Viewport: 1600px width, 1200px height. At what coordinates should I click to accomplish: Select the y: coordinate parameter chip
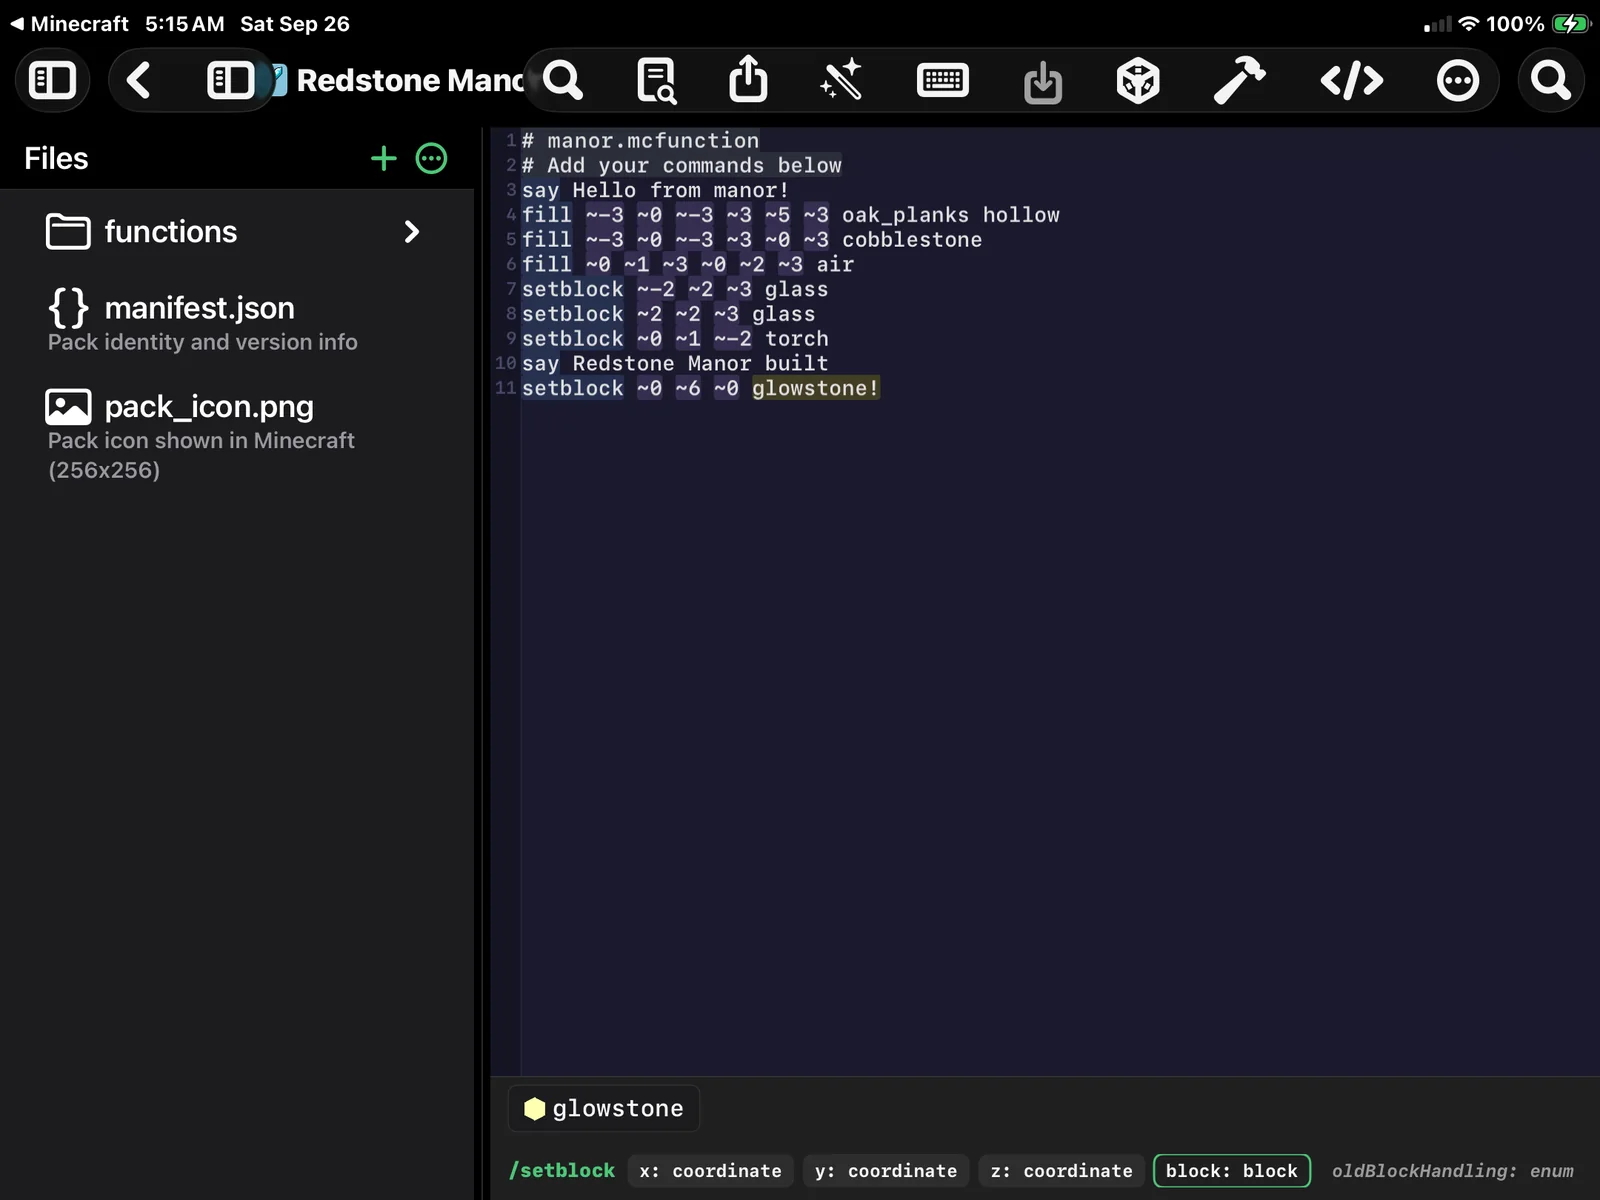[x=886, y=1171]
